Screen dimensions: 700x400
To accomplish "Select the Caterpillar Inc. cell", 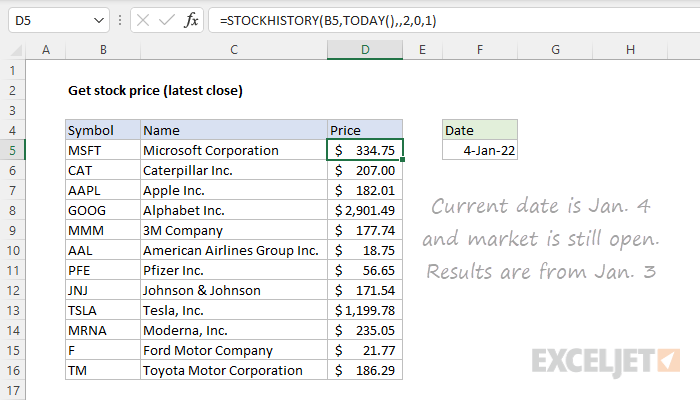I will tap(234, 170).
